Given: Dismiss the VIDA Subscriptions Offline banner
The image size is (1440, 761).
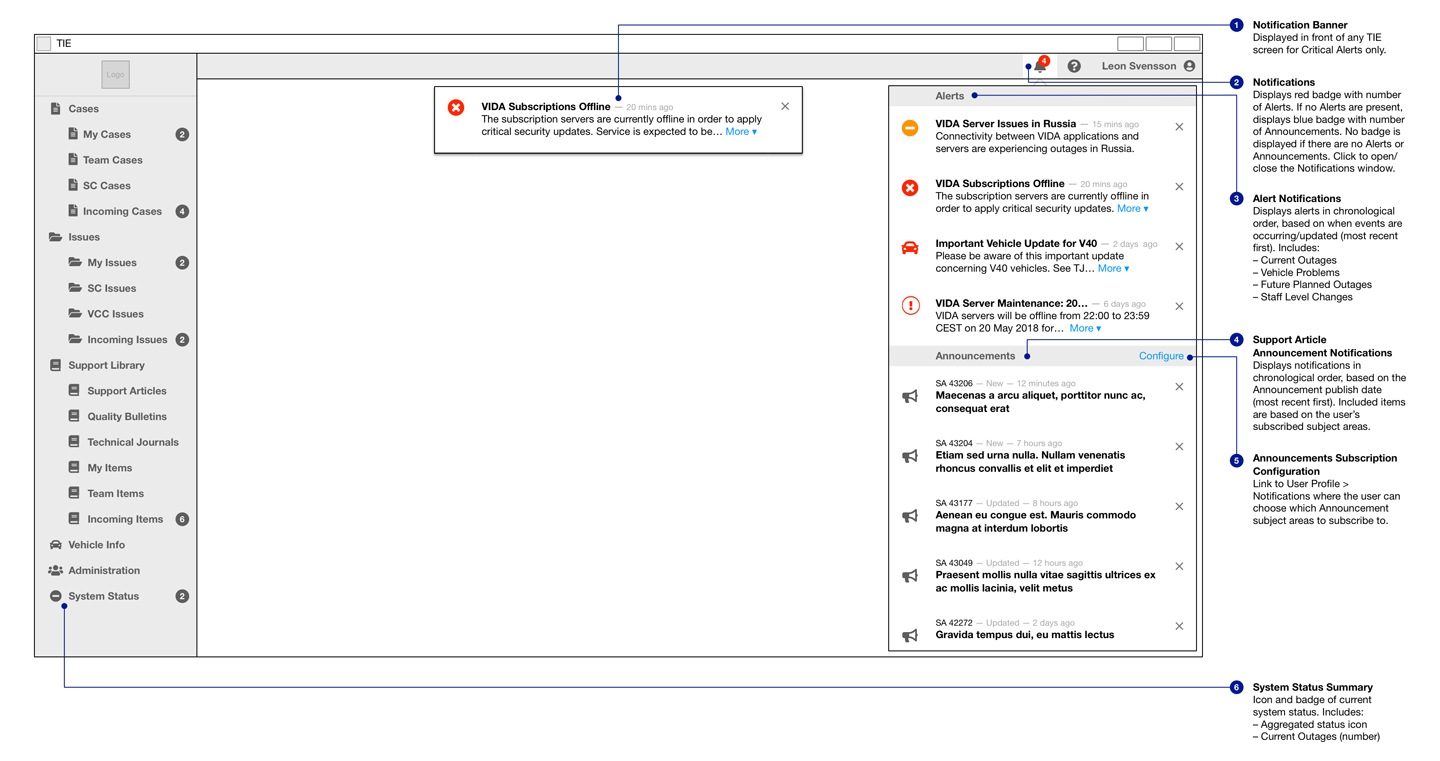Looking at the screenshot, I should (785, 106).
